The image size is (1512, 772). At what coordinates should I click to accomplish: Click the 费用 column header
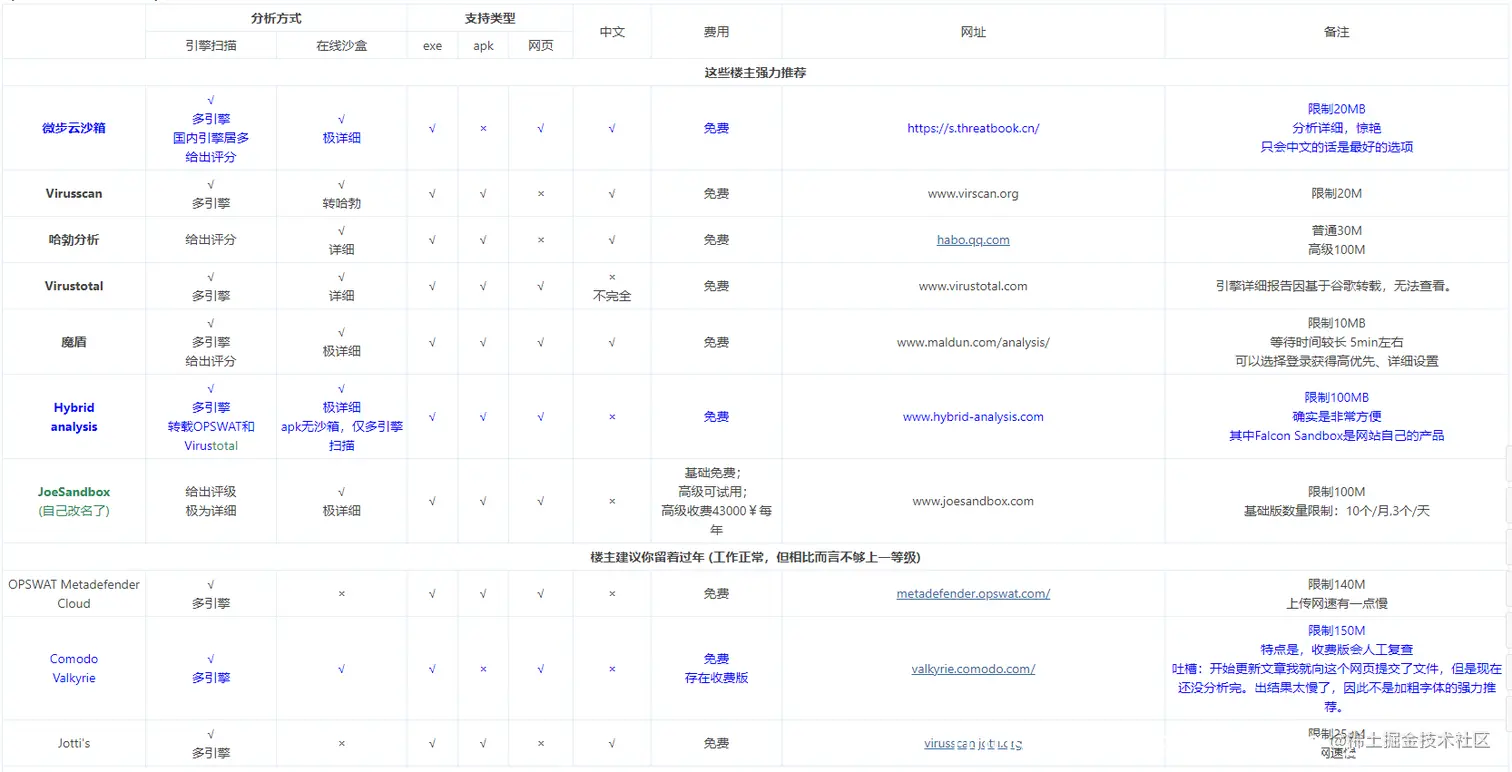pos(716,32)
